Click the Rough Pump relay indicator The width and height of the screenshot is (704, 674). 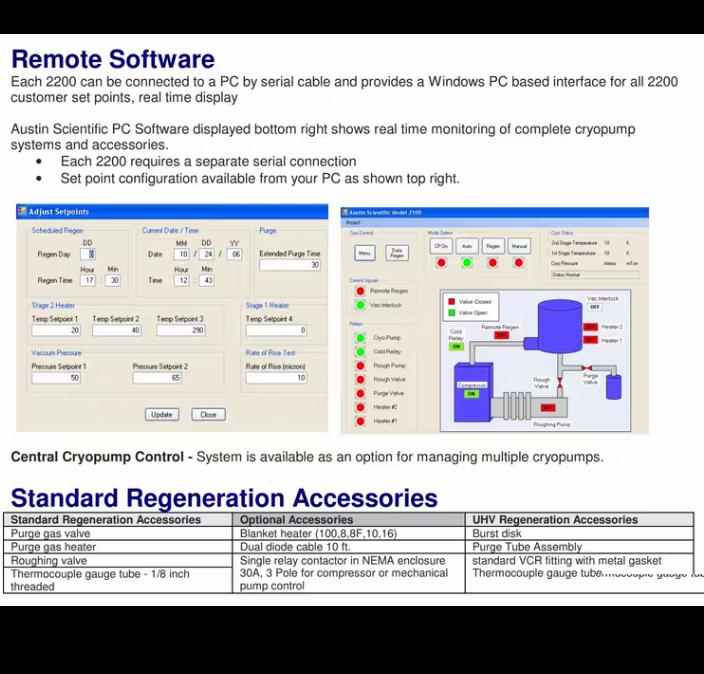click(x=360, y=366)
